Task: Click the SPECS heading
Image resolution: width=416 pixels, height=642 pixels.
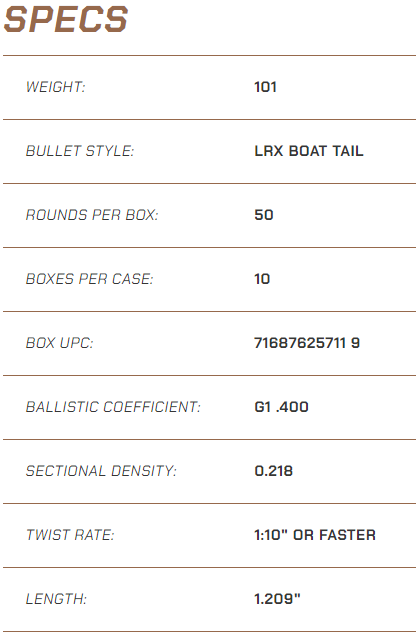Action: pyautogui.click(x=66, y=19)
